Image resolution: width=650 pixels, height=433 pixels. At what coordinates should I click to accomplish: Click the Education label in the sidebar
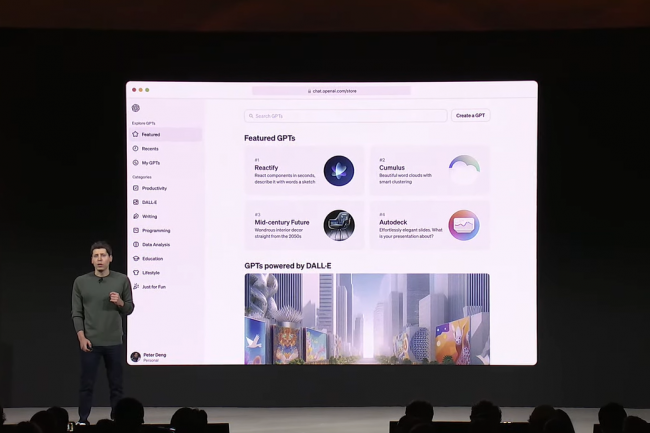tap(152, 259)
